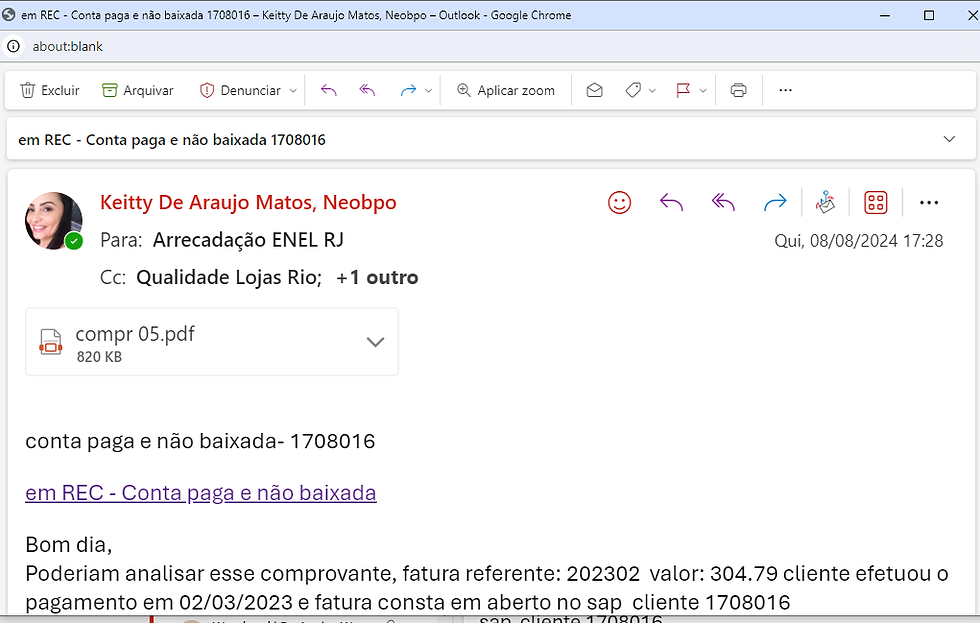Open flag options dropdown arrow
The image size is (980, 623).
click(x=703, y=91)
